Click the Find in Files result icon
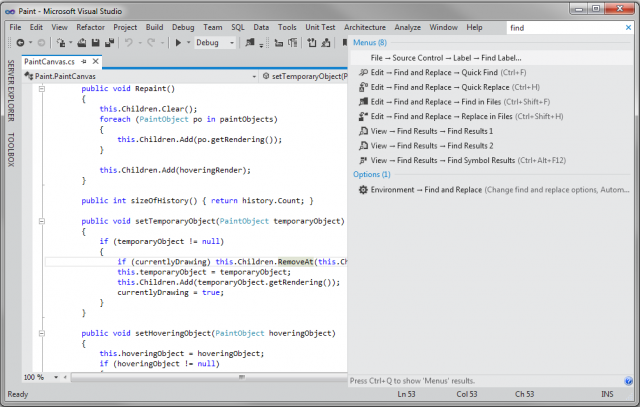Image resolution: width=640 pixels, height=407 pixels. [x=363, y=102]
